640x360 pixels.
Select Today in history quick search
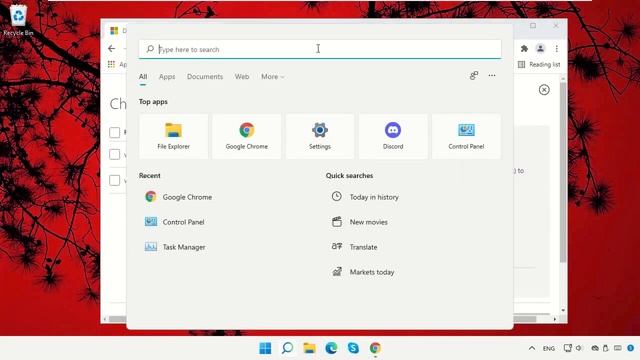pos(365,197)
